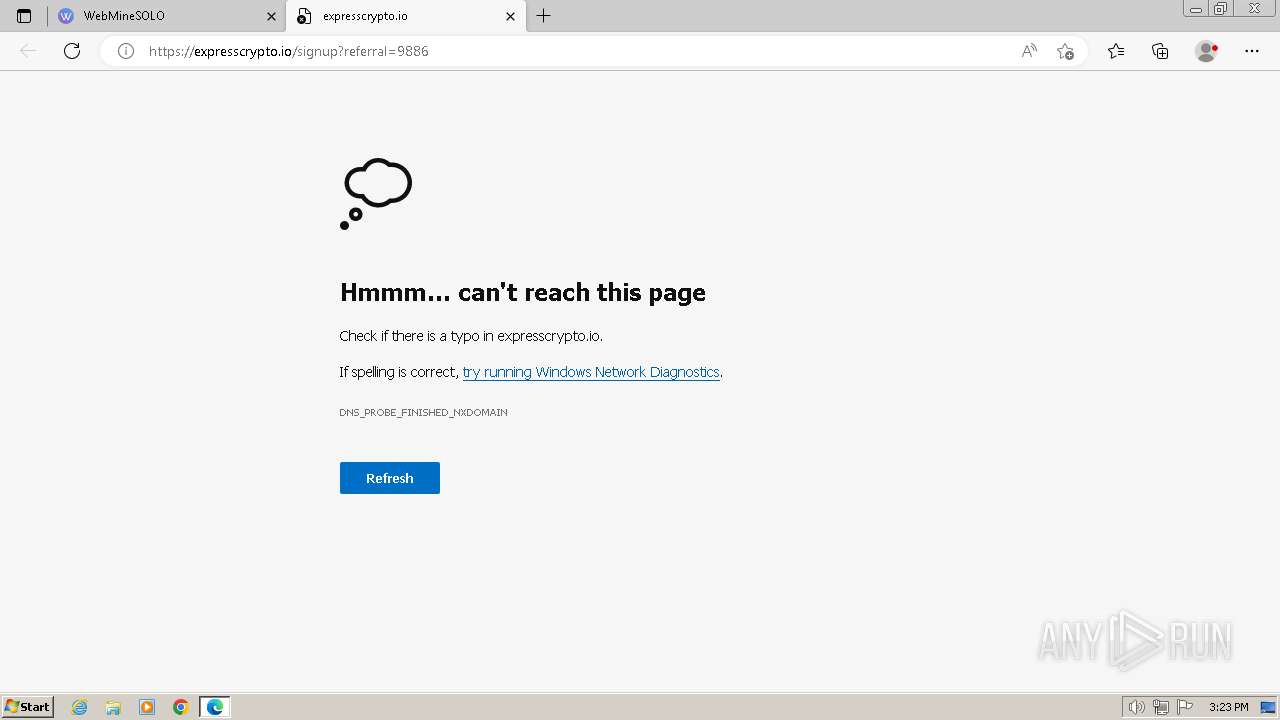Screen dimensions: 1280x720
Task: Close the WebMineSOLO tab
Action: [271, 16]
